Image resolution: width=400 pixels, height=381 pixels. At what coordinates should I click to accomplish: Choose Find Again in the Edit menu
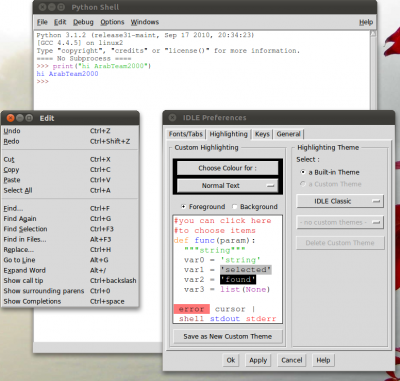pos(70,219)
